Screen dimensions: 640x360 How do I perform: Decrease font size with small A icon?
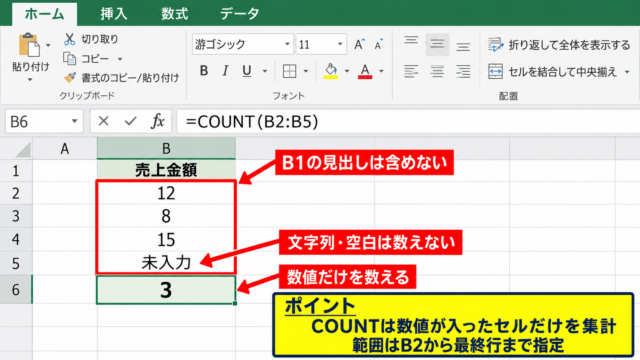378,44
